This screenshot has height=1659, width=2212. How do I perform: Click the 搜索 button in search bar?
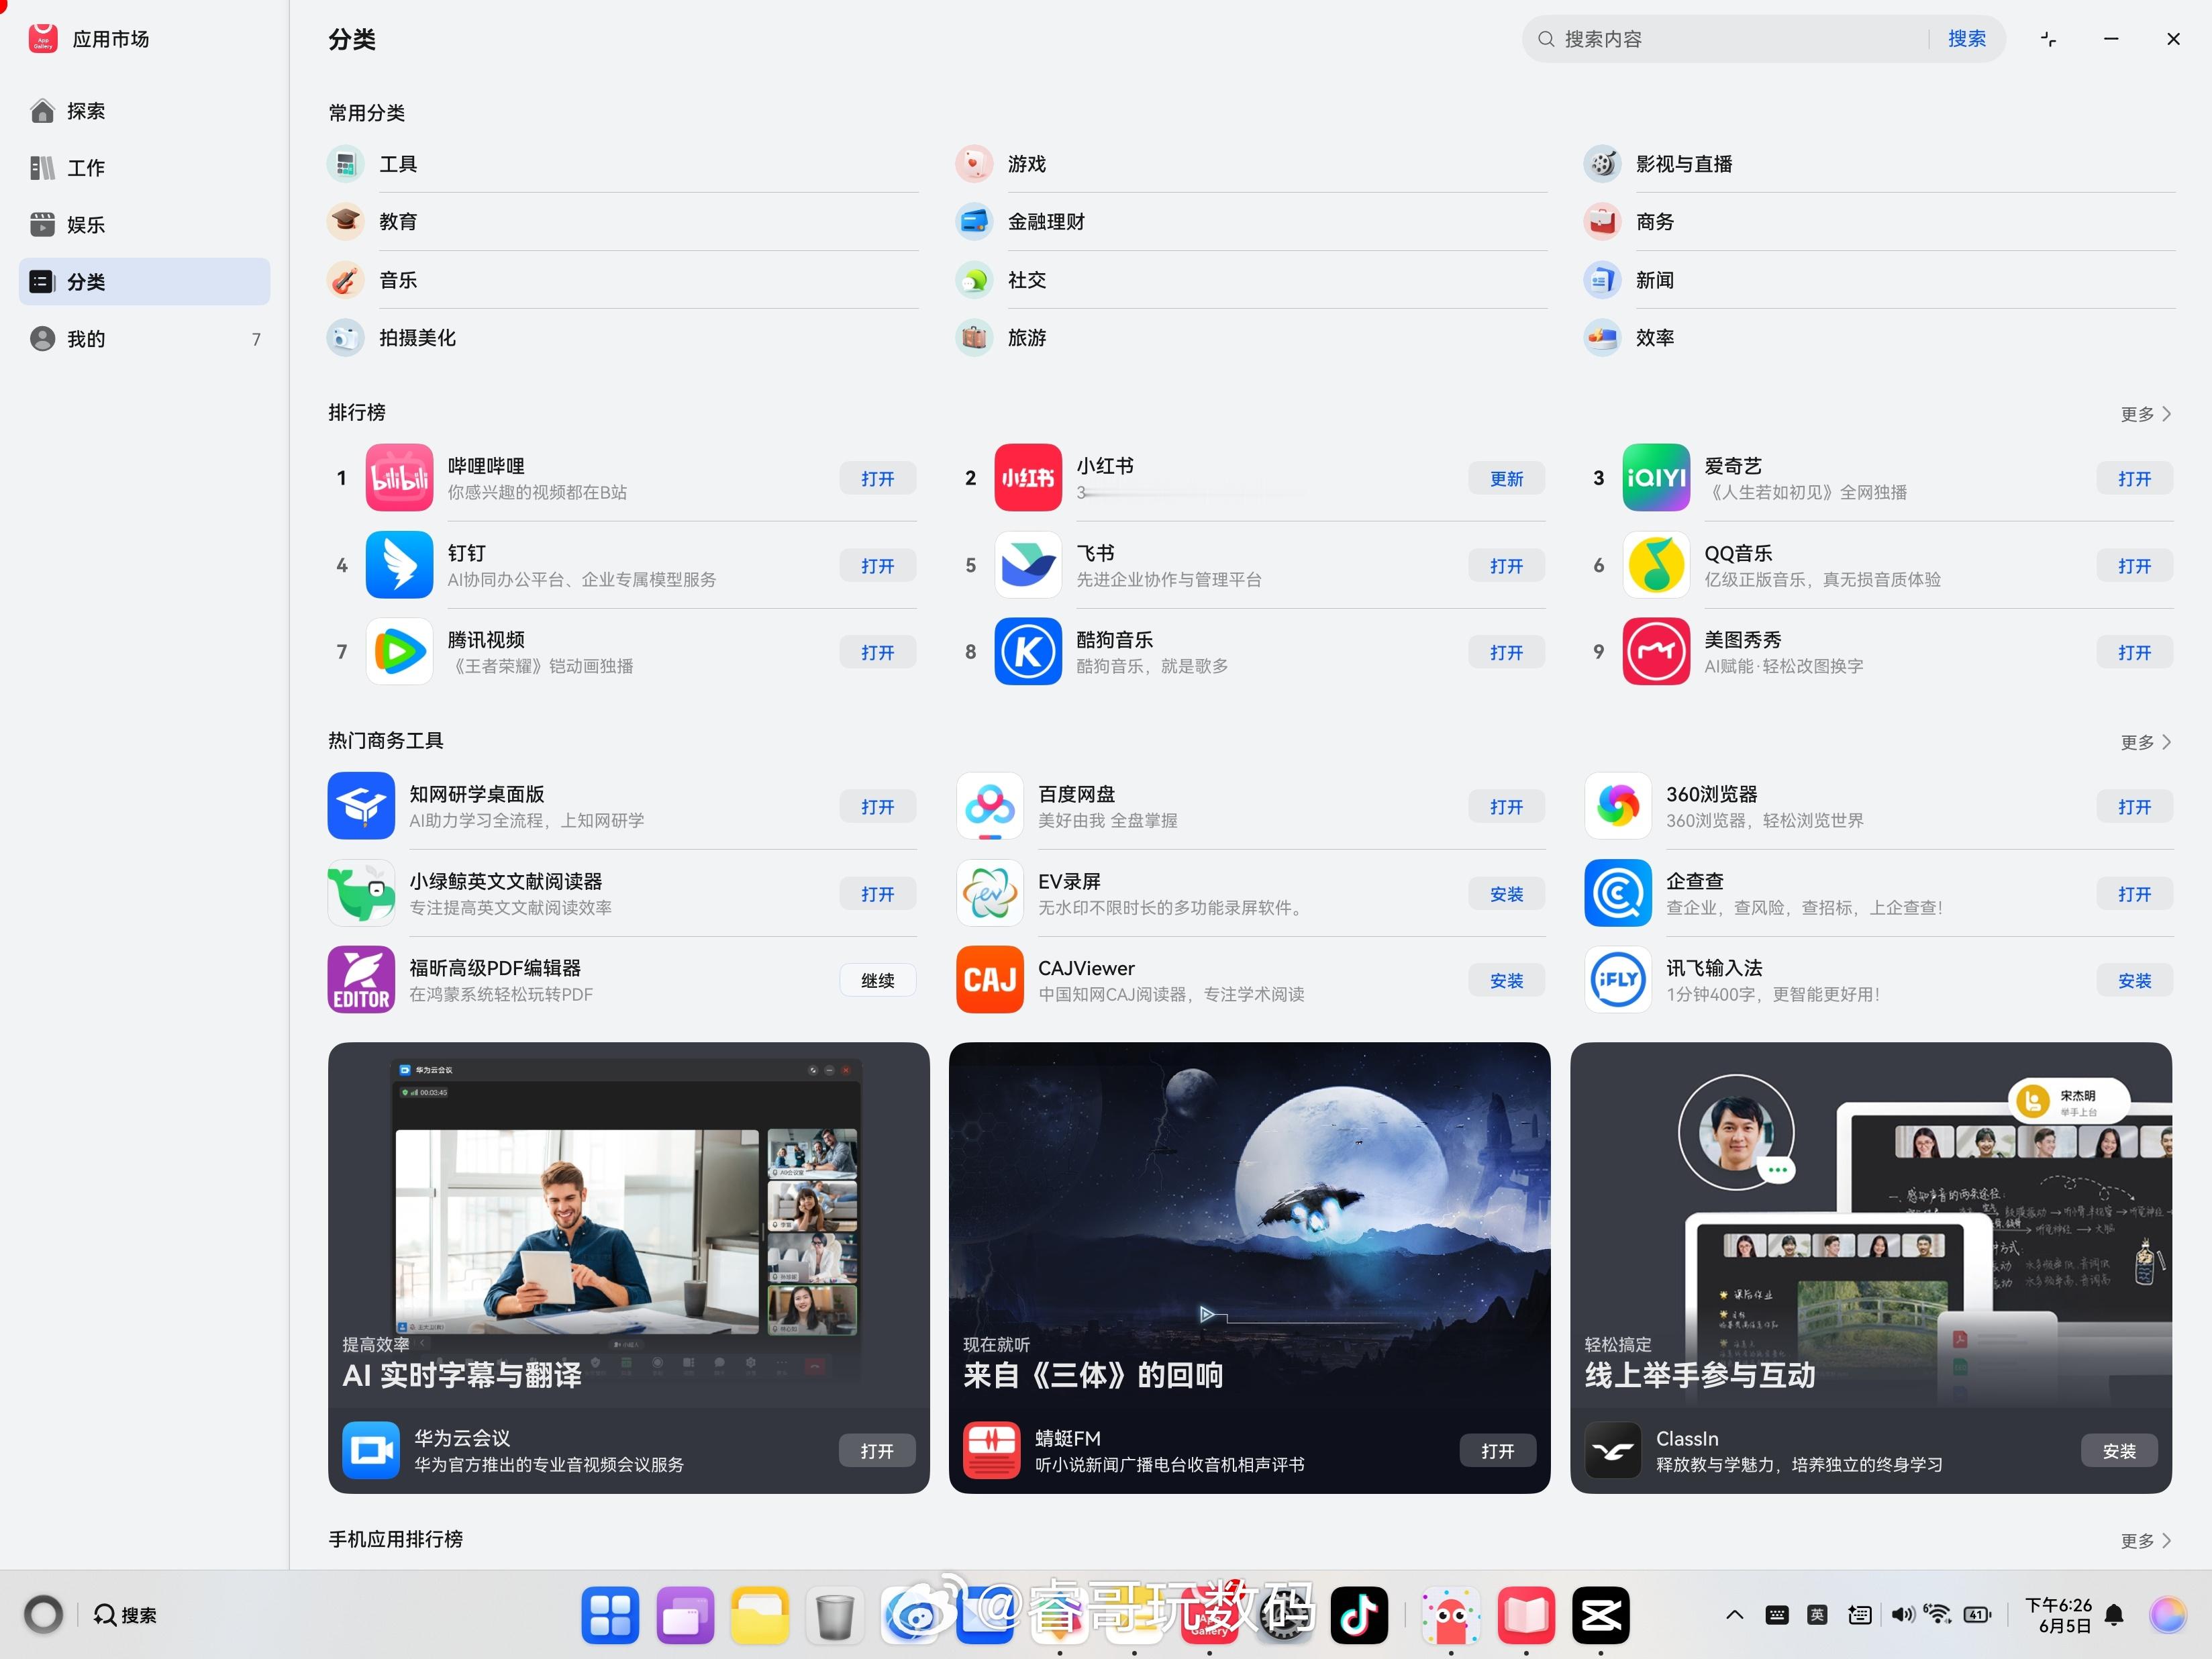point(1966,39)
